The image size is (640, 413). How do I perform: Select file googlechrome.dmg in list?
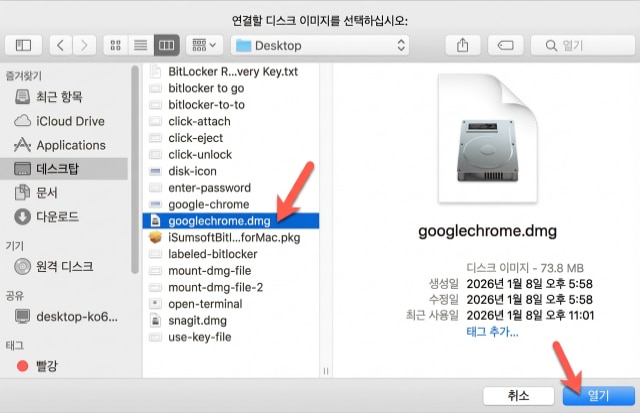pos(231,221)
